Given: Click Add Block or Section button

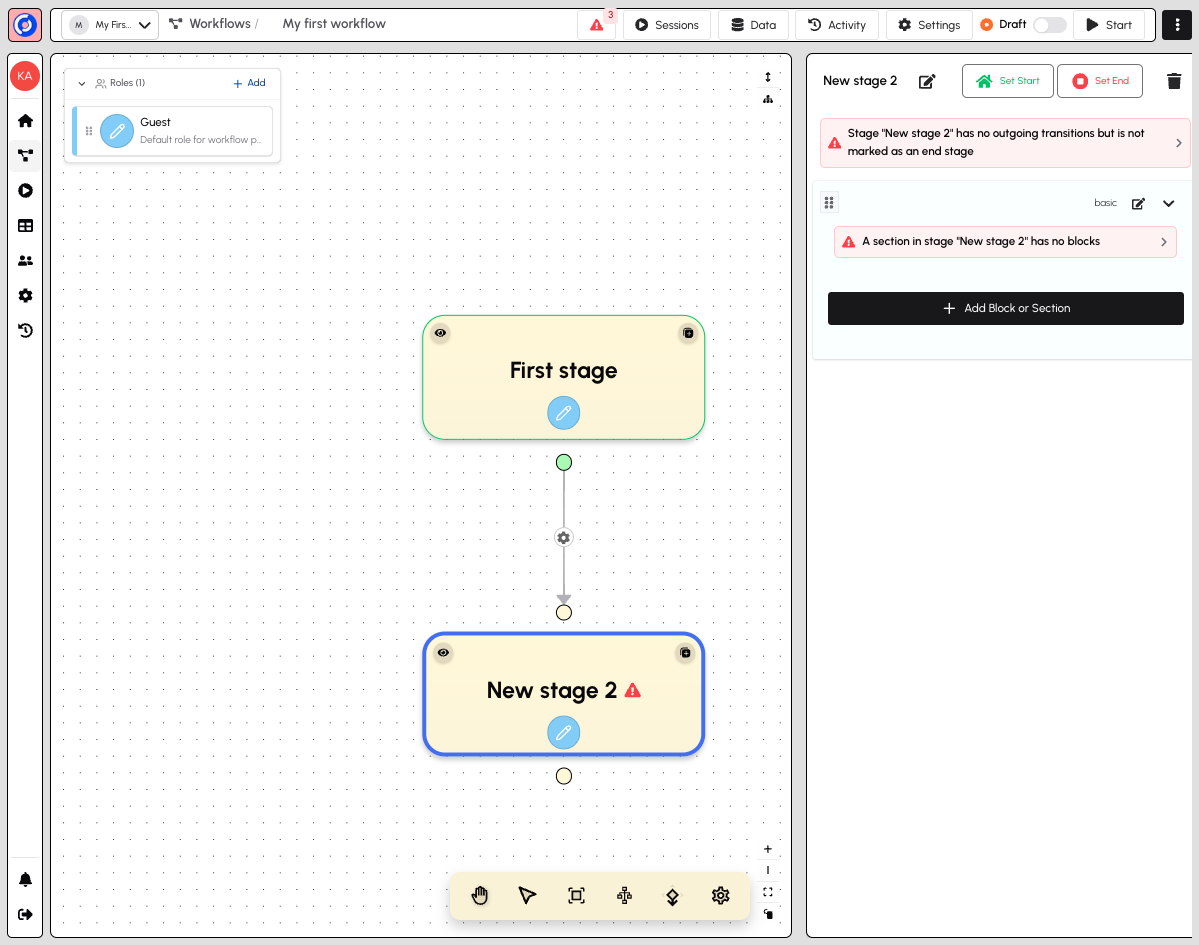Looking at the screenshot, I should pos(1006,308).
